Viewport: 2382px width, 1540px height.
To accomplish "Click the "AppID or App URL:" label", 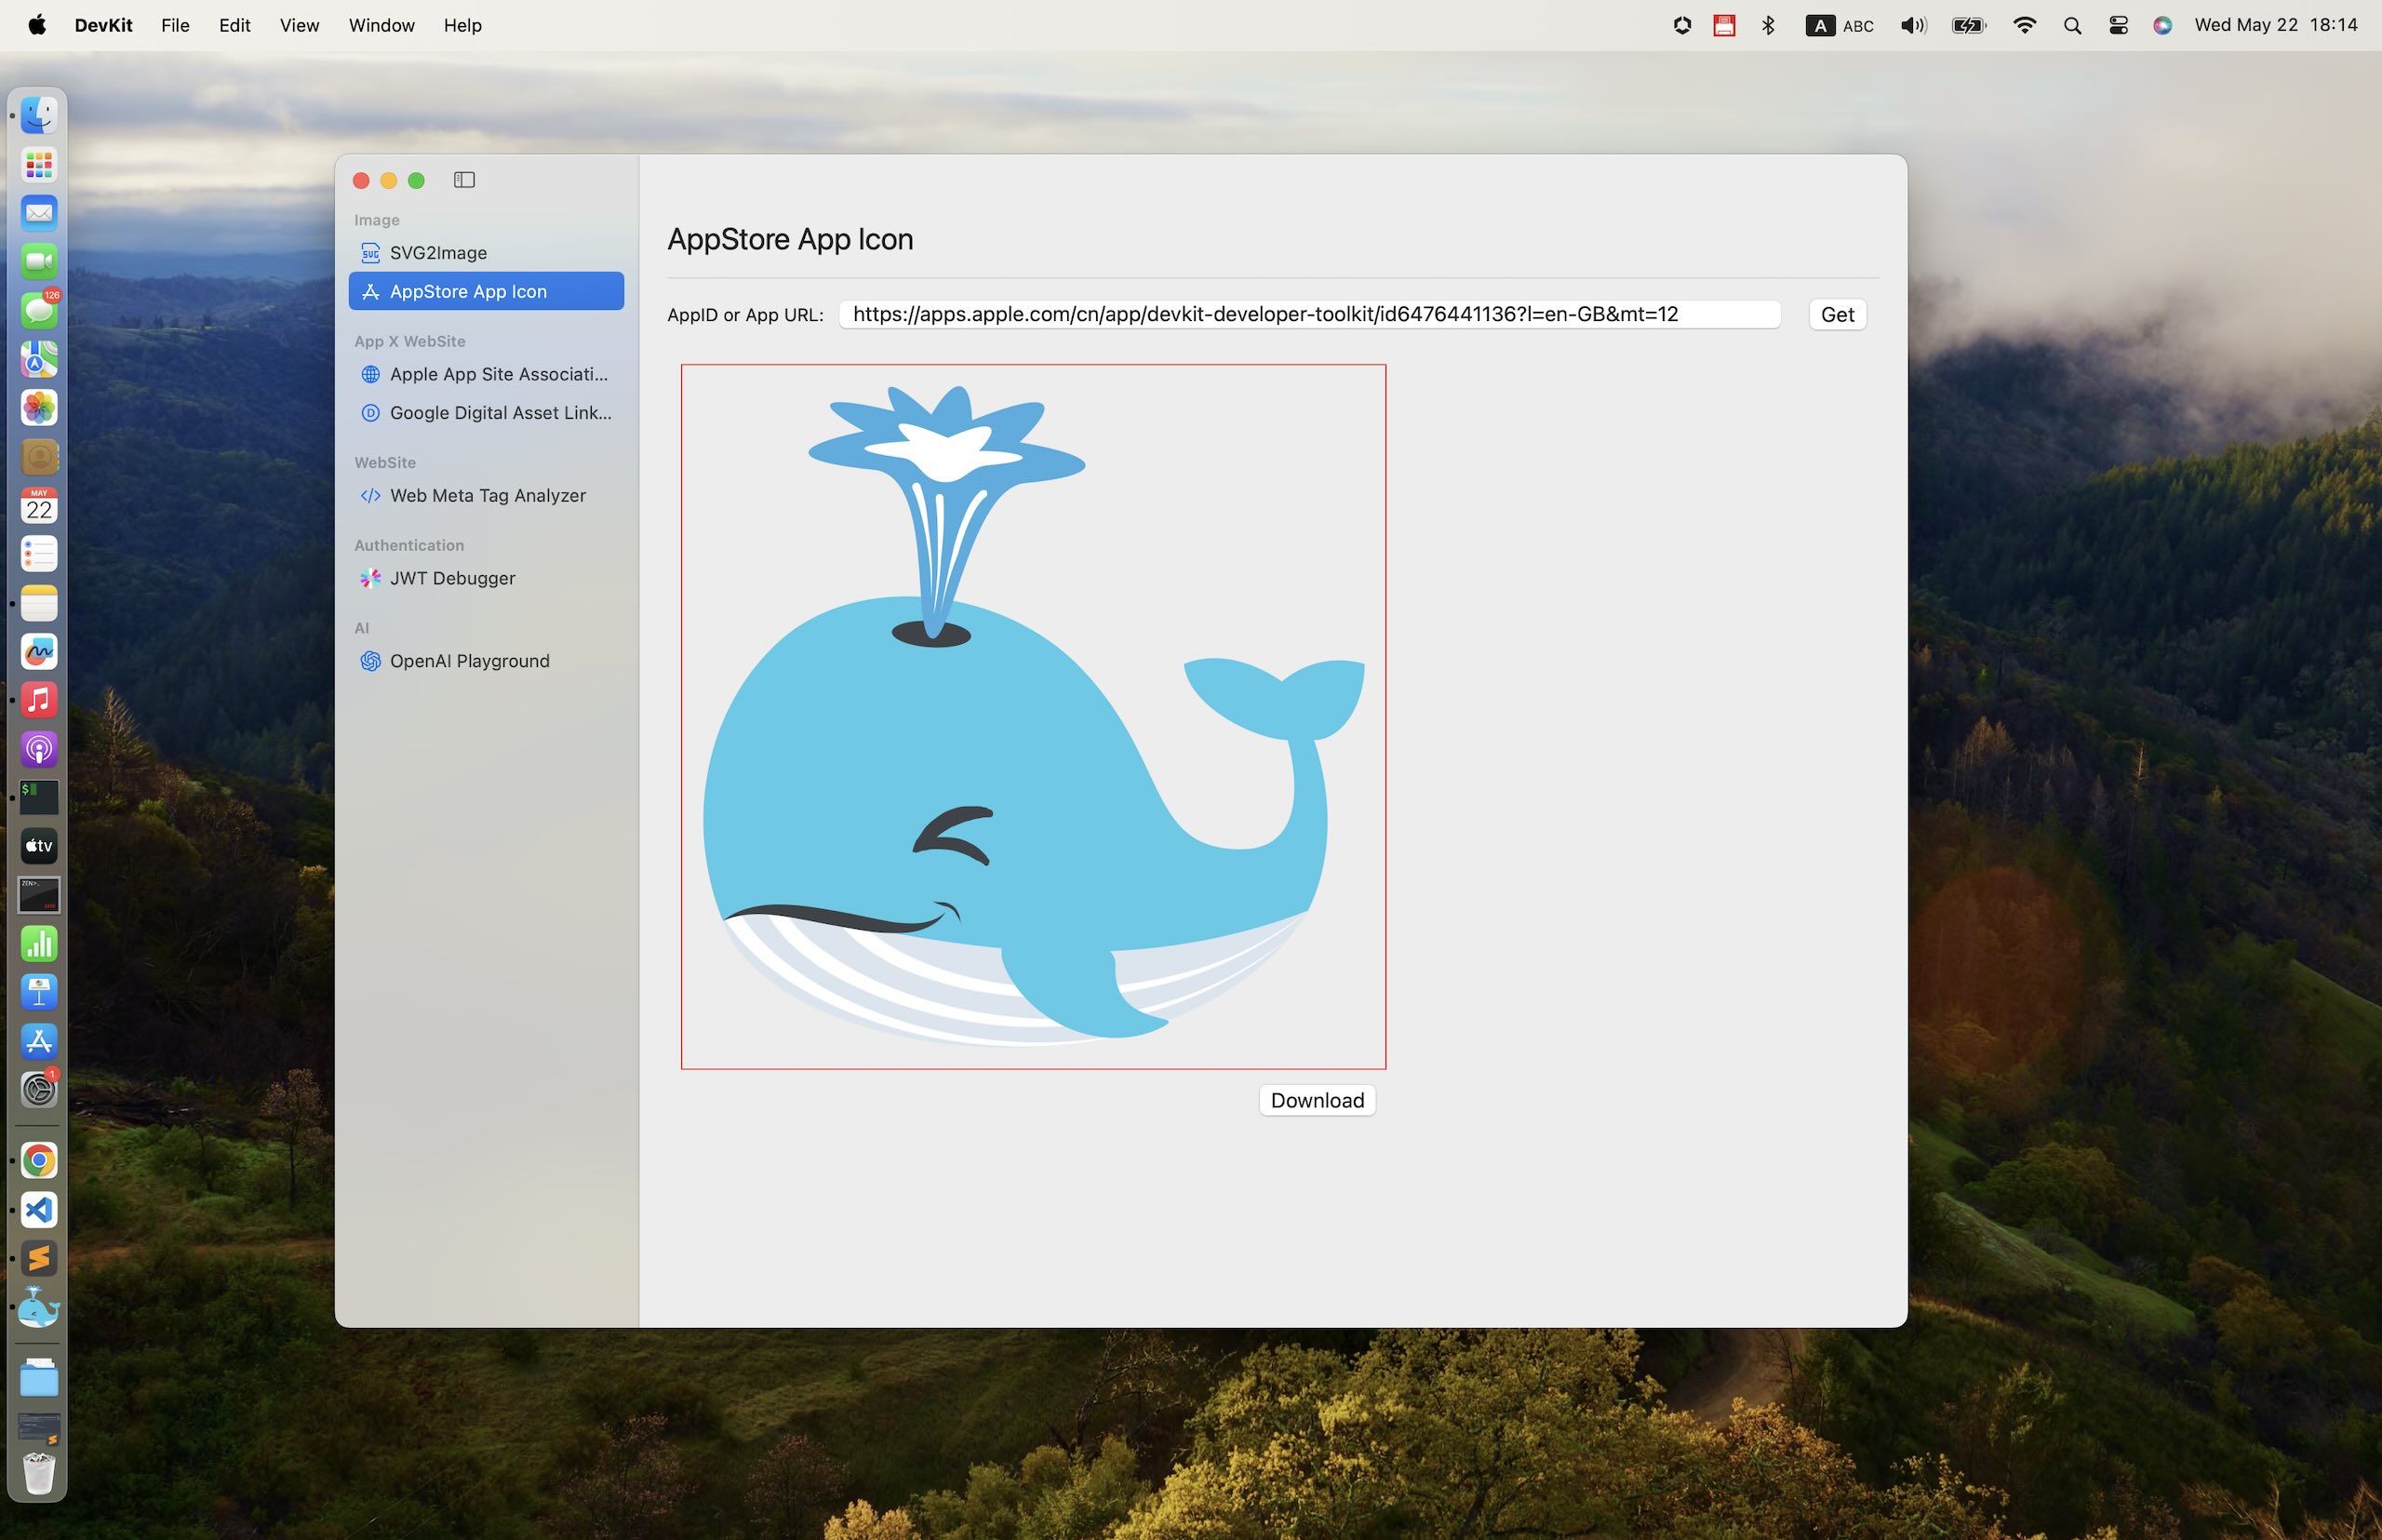I will tap(745, 315).
